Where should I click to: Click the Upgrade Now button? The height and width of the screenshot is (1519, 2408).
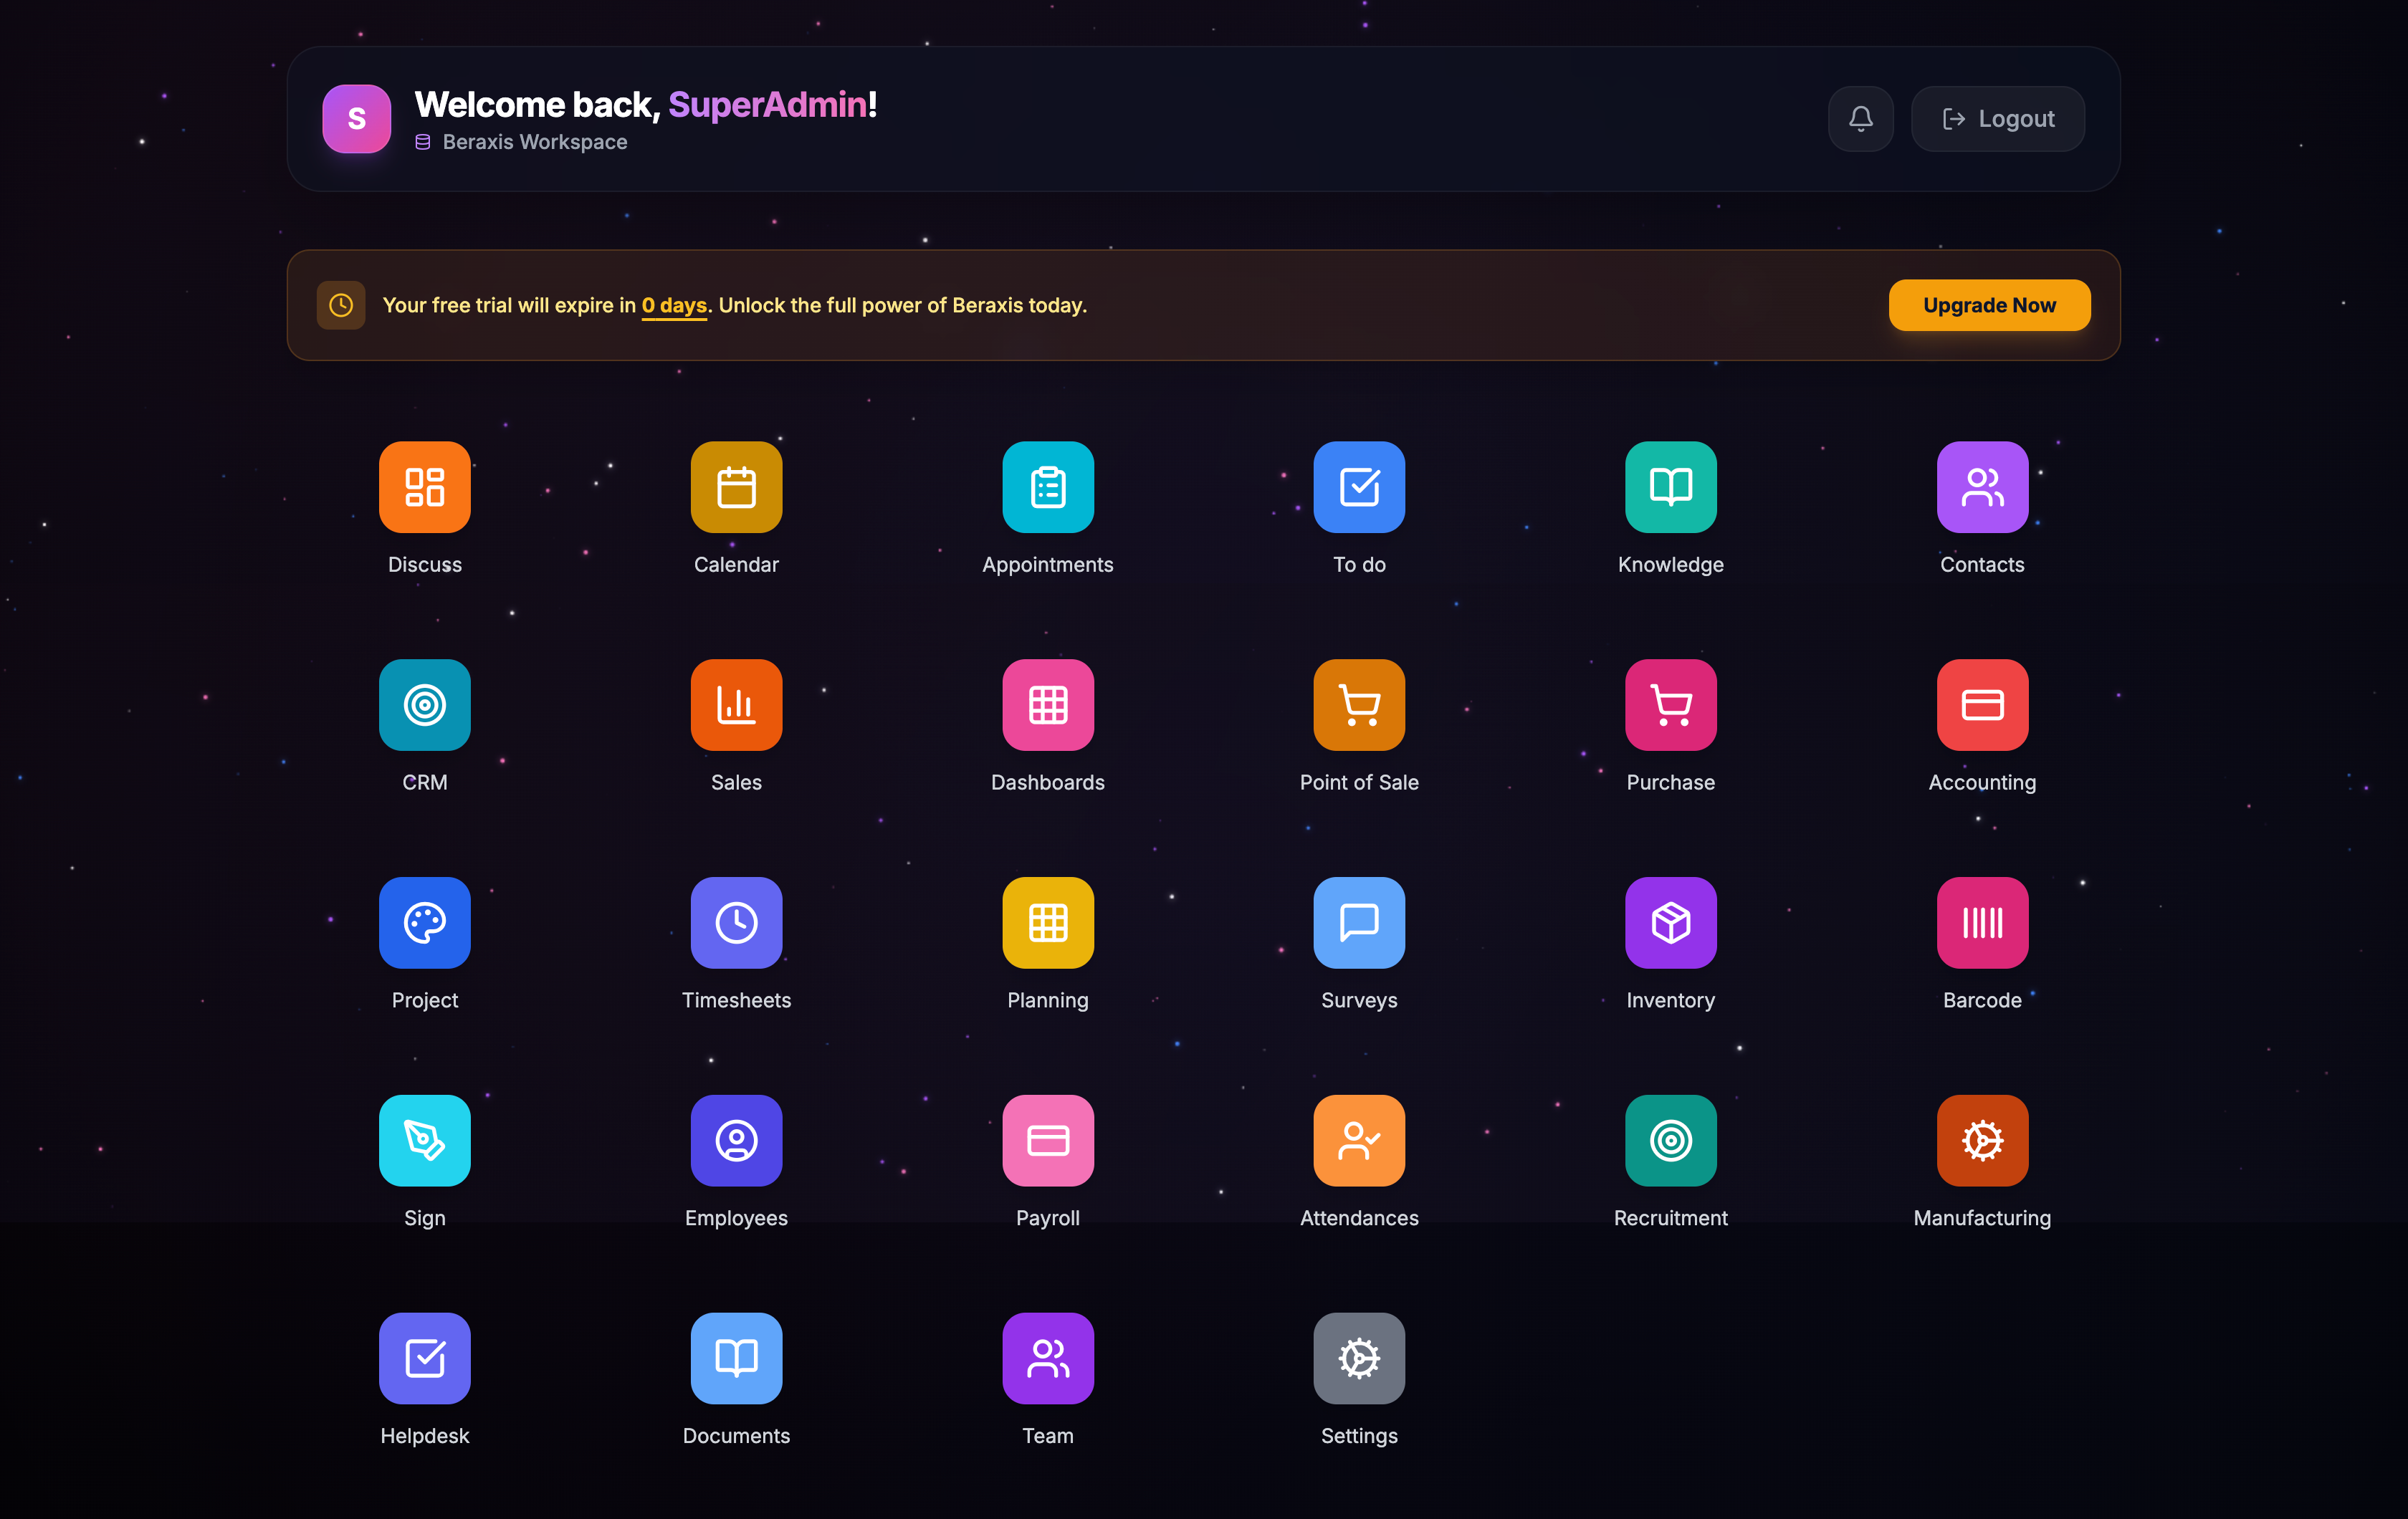1989,305
